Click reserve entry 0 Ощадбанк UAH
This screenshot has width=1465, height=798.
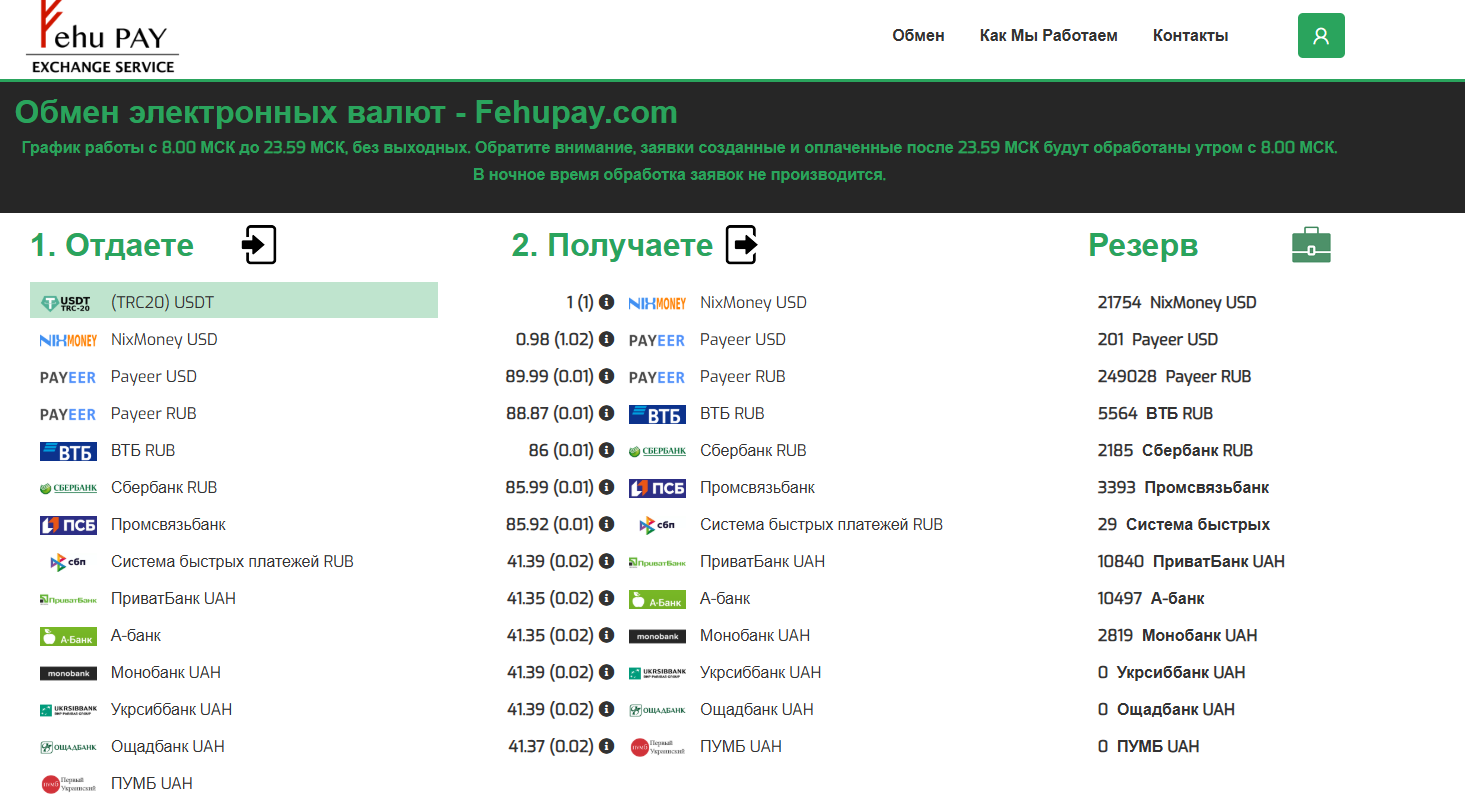pos(1166,709)
